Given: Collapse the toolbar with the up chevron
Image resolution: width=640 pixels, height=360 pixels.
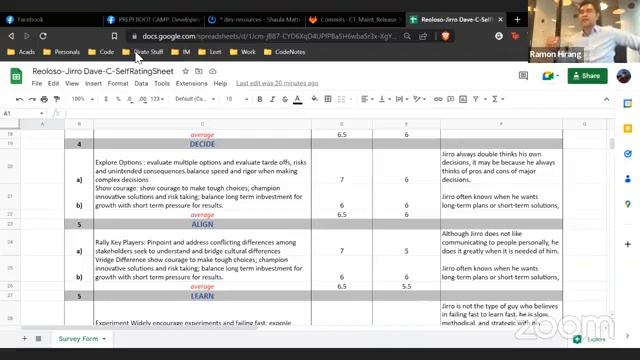Looking at the screenshot, I should 607,99.
